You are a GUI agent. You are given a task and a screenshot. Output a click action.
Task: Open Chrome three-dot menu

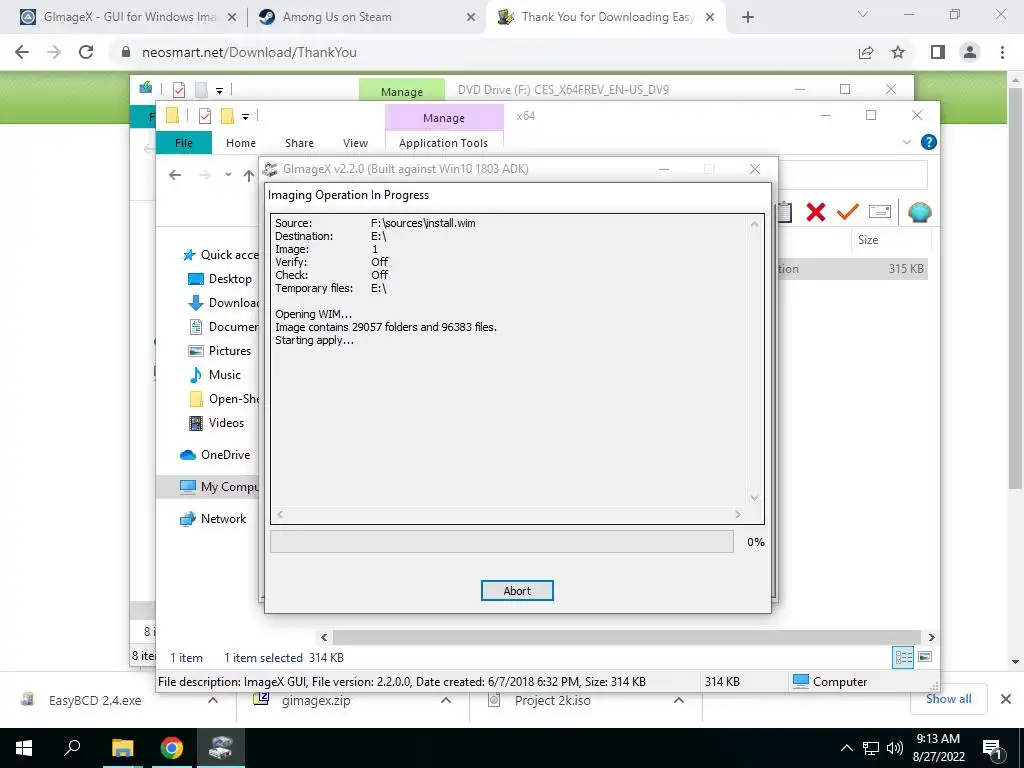[x=1002, y=52]
